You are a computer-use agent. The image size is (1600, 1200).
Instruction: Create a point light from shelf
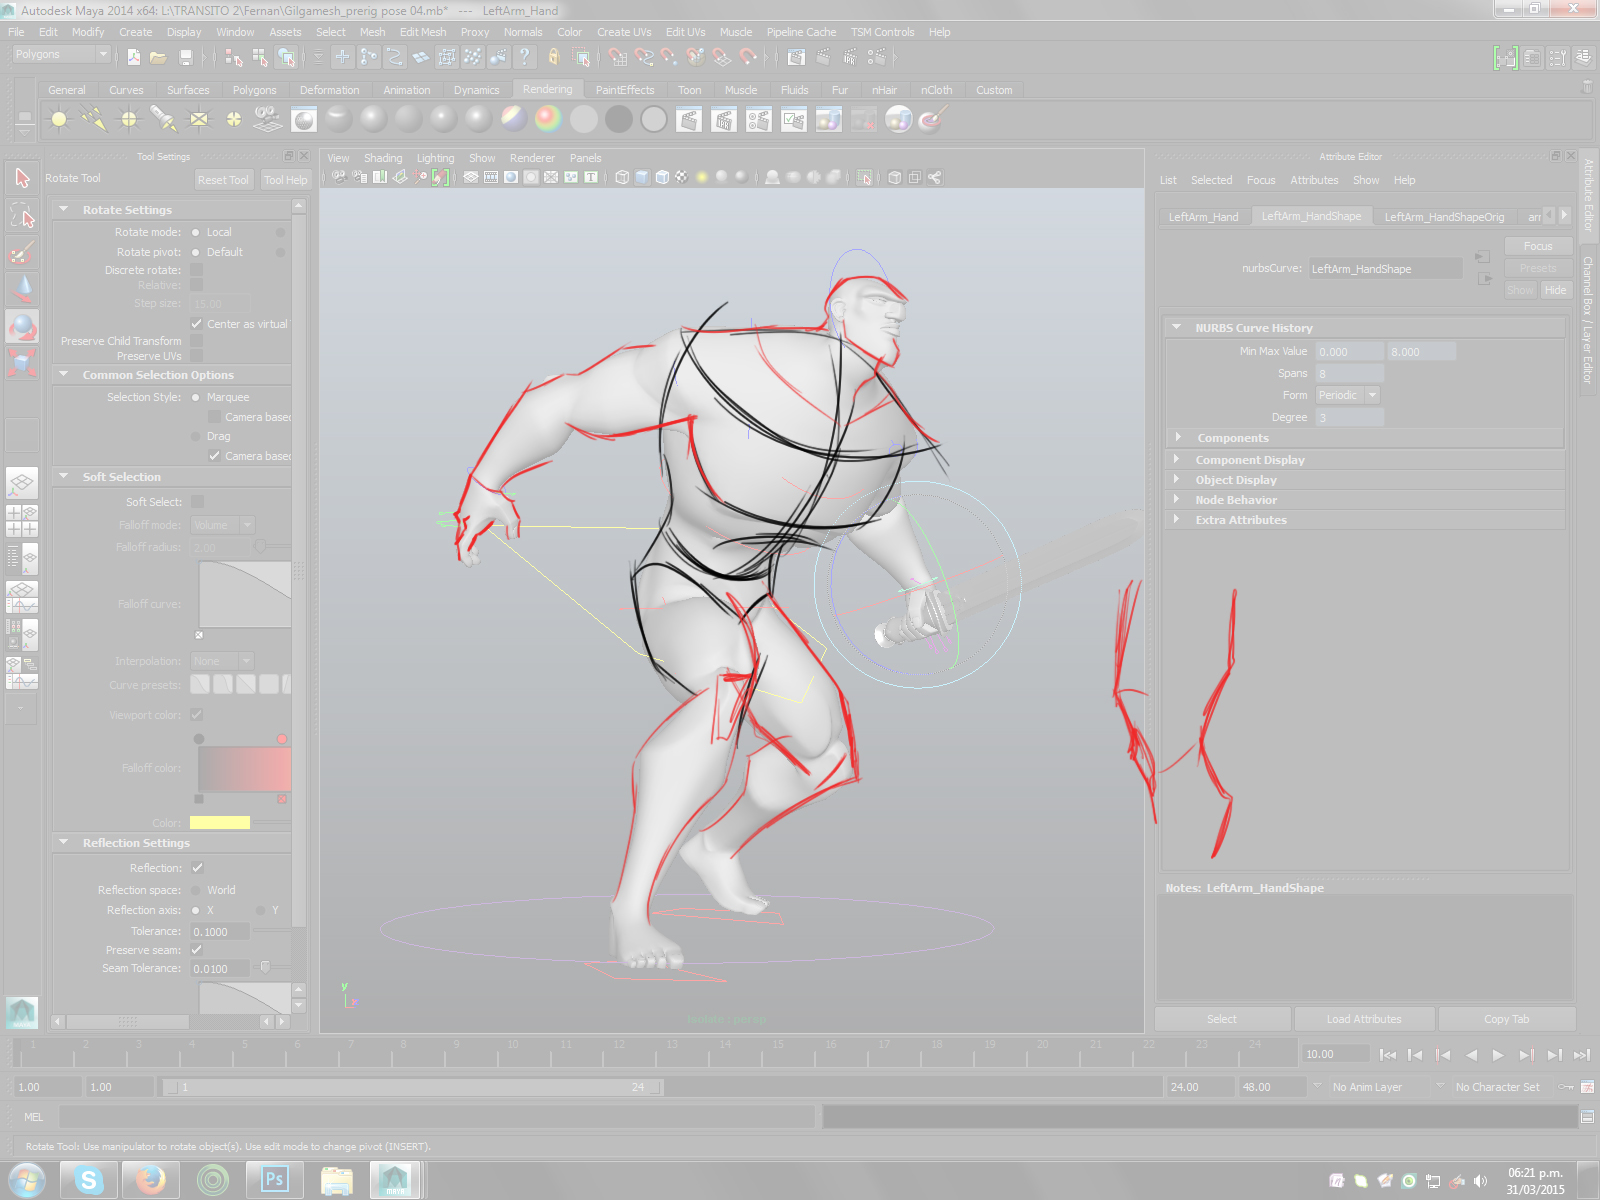129,120
